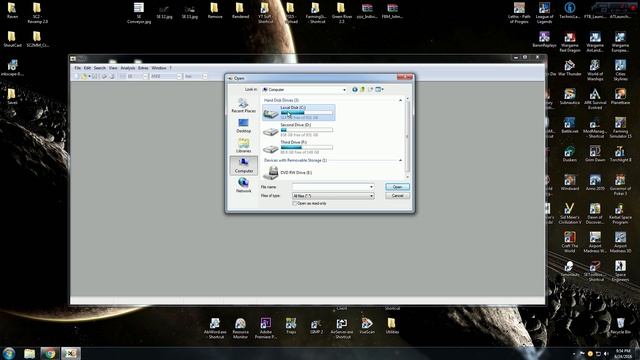Image resolution: width=640 pixels, height=360 pixels.
Task: Click the Back navigation icon in Open dialog
Action: pyautogui.click(x=354, y=89)
